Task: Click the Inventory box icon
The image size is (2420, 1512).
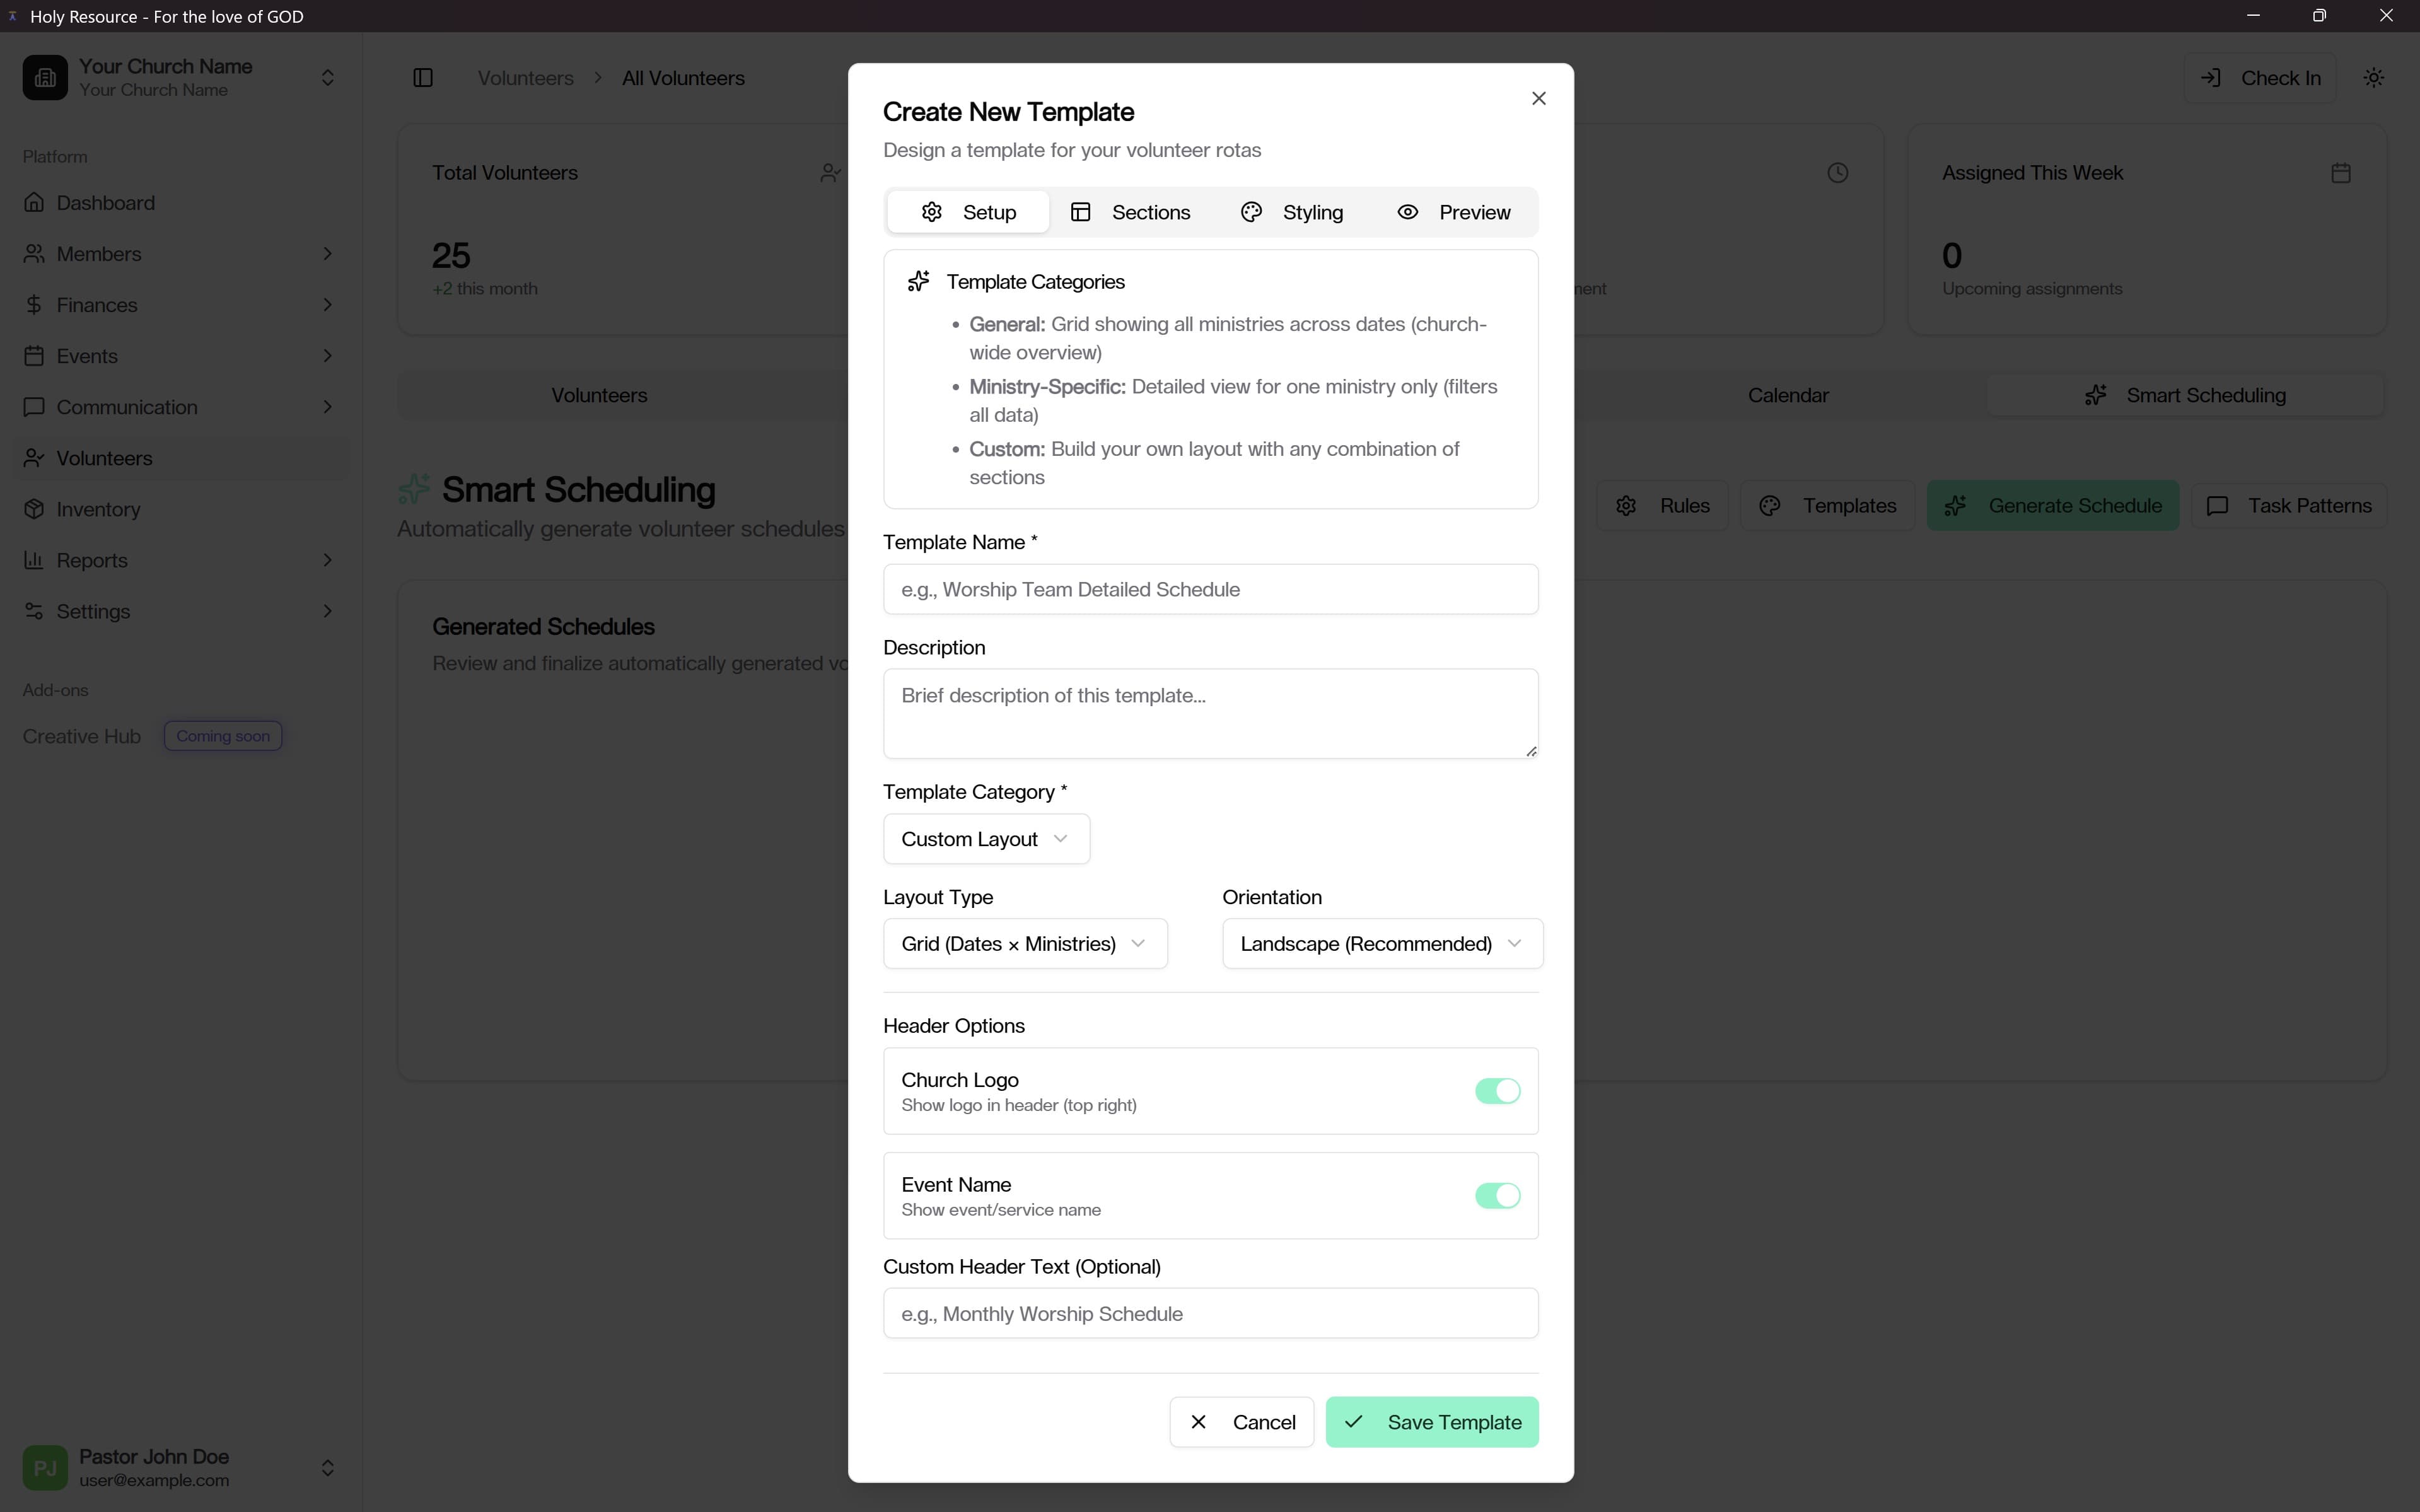Action: (34, 508)
